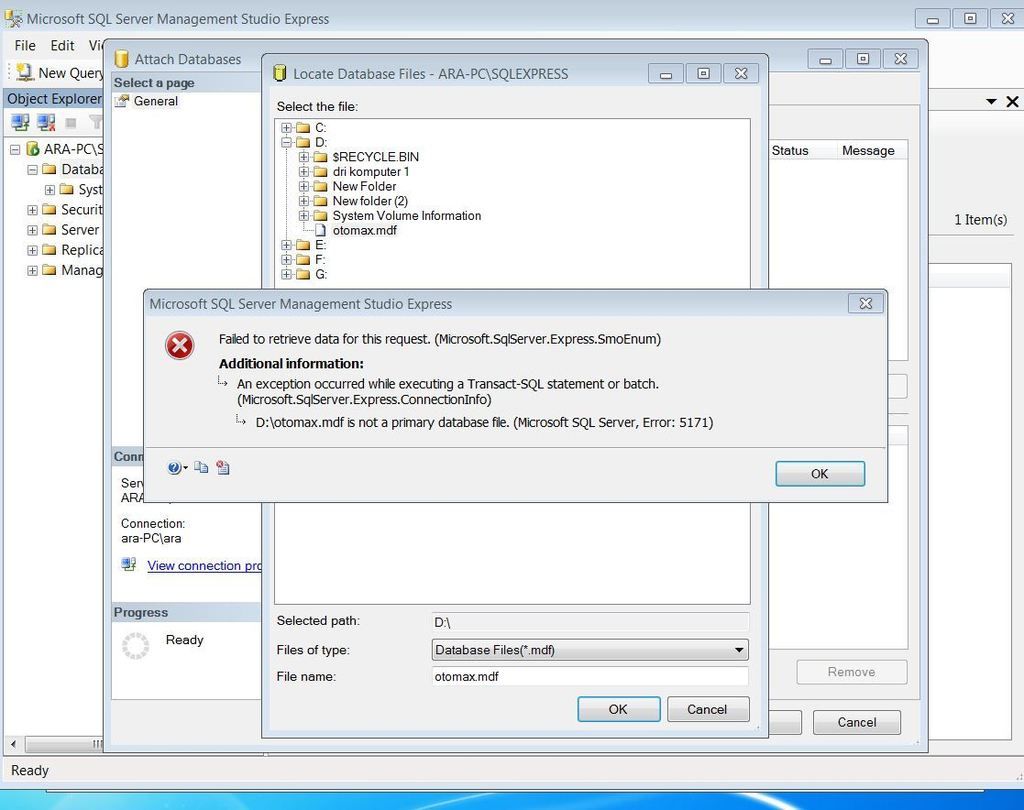Open the File menu
The image size is (1024, 810).
pyautogui.click(x=25, y=46)
